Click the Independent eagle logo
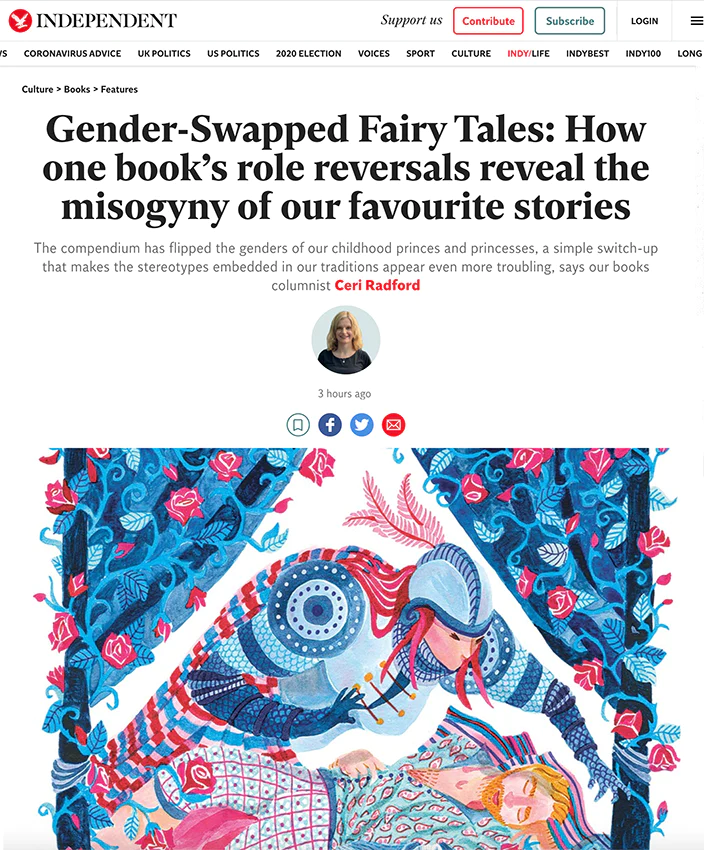704x850 pixels. coord(21,21)
